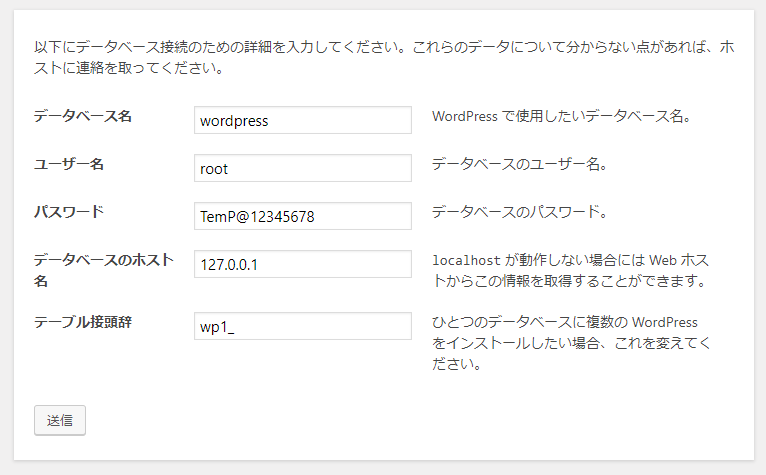The width and height of the screenshot is (766, 475).
Task: Click the intro paragraph at the top
Action: pos(384,59)
